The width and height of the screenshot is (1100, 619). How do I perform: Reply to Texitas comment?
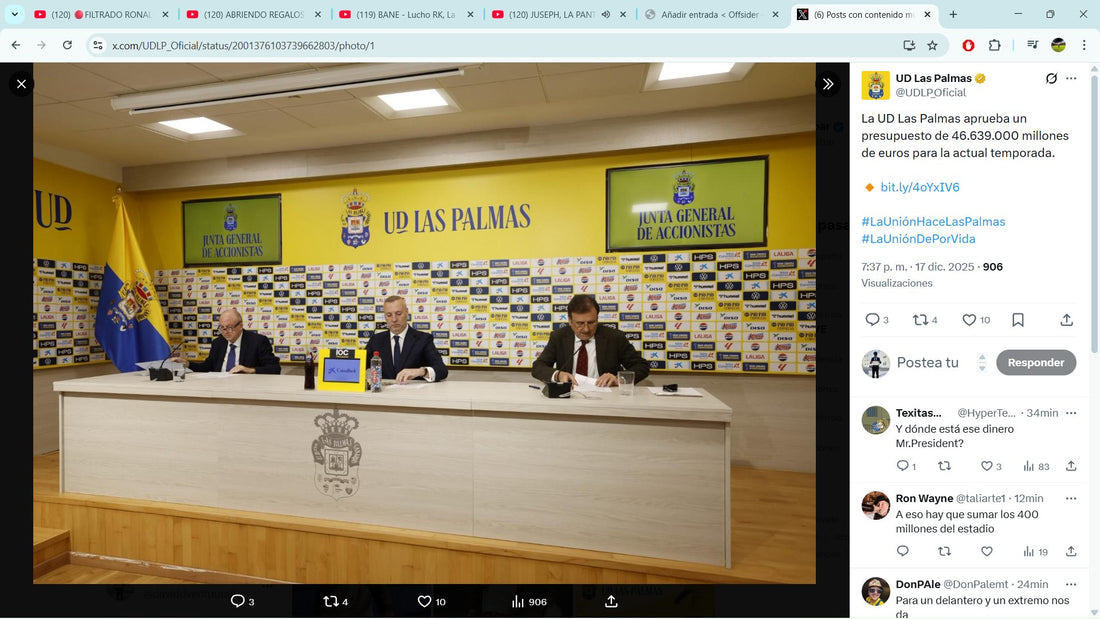[903, 466]
